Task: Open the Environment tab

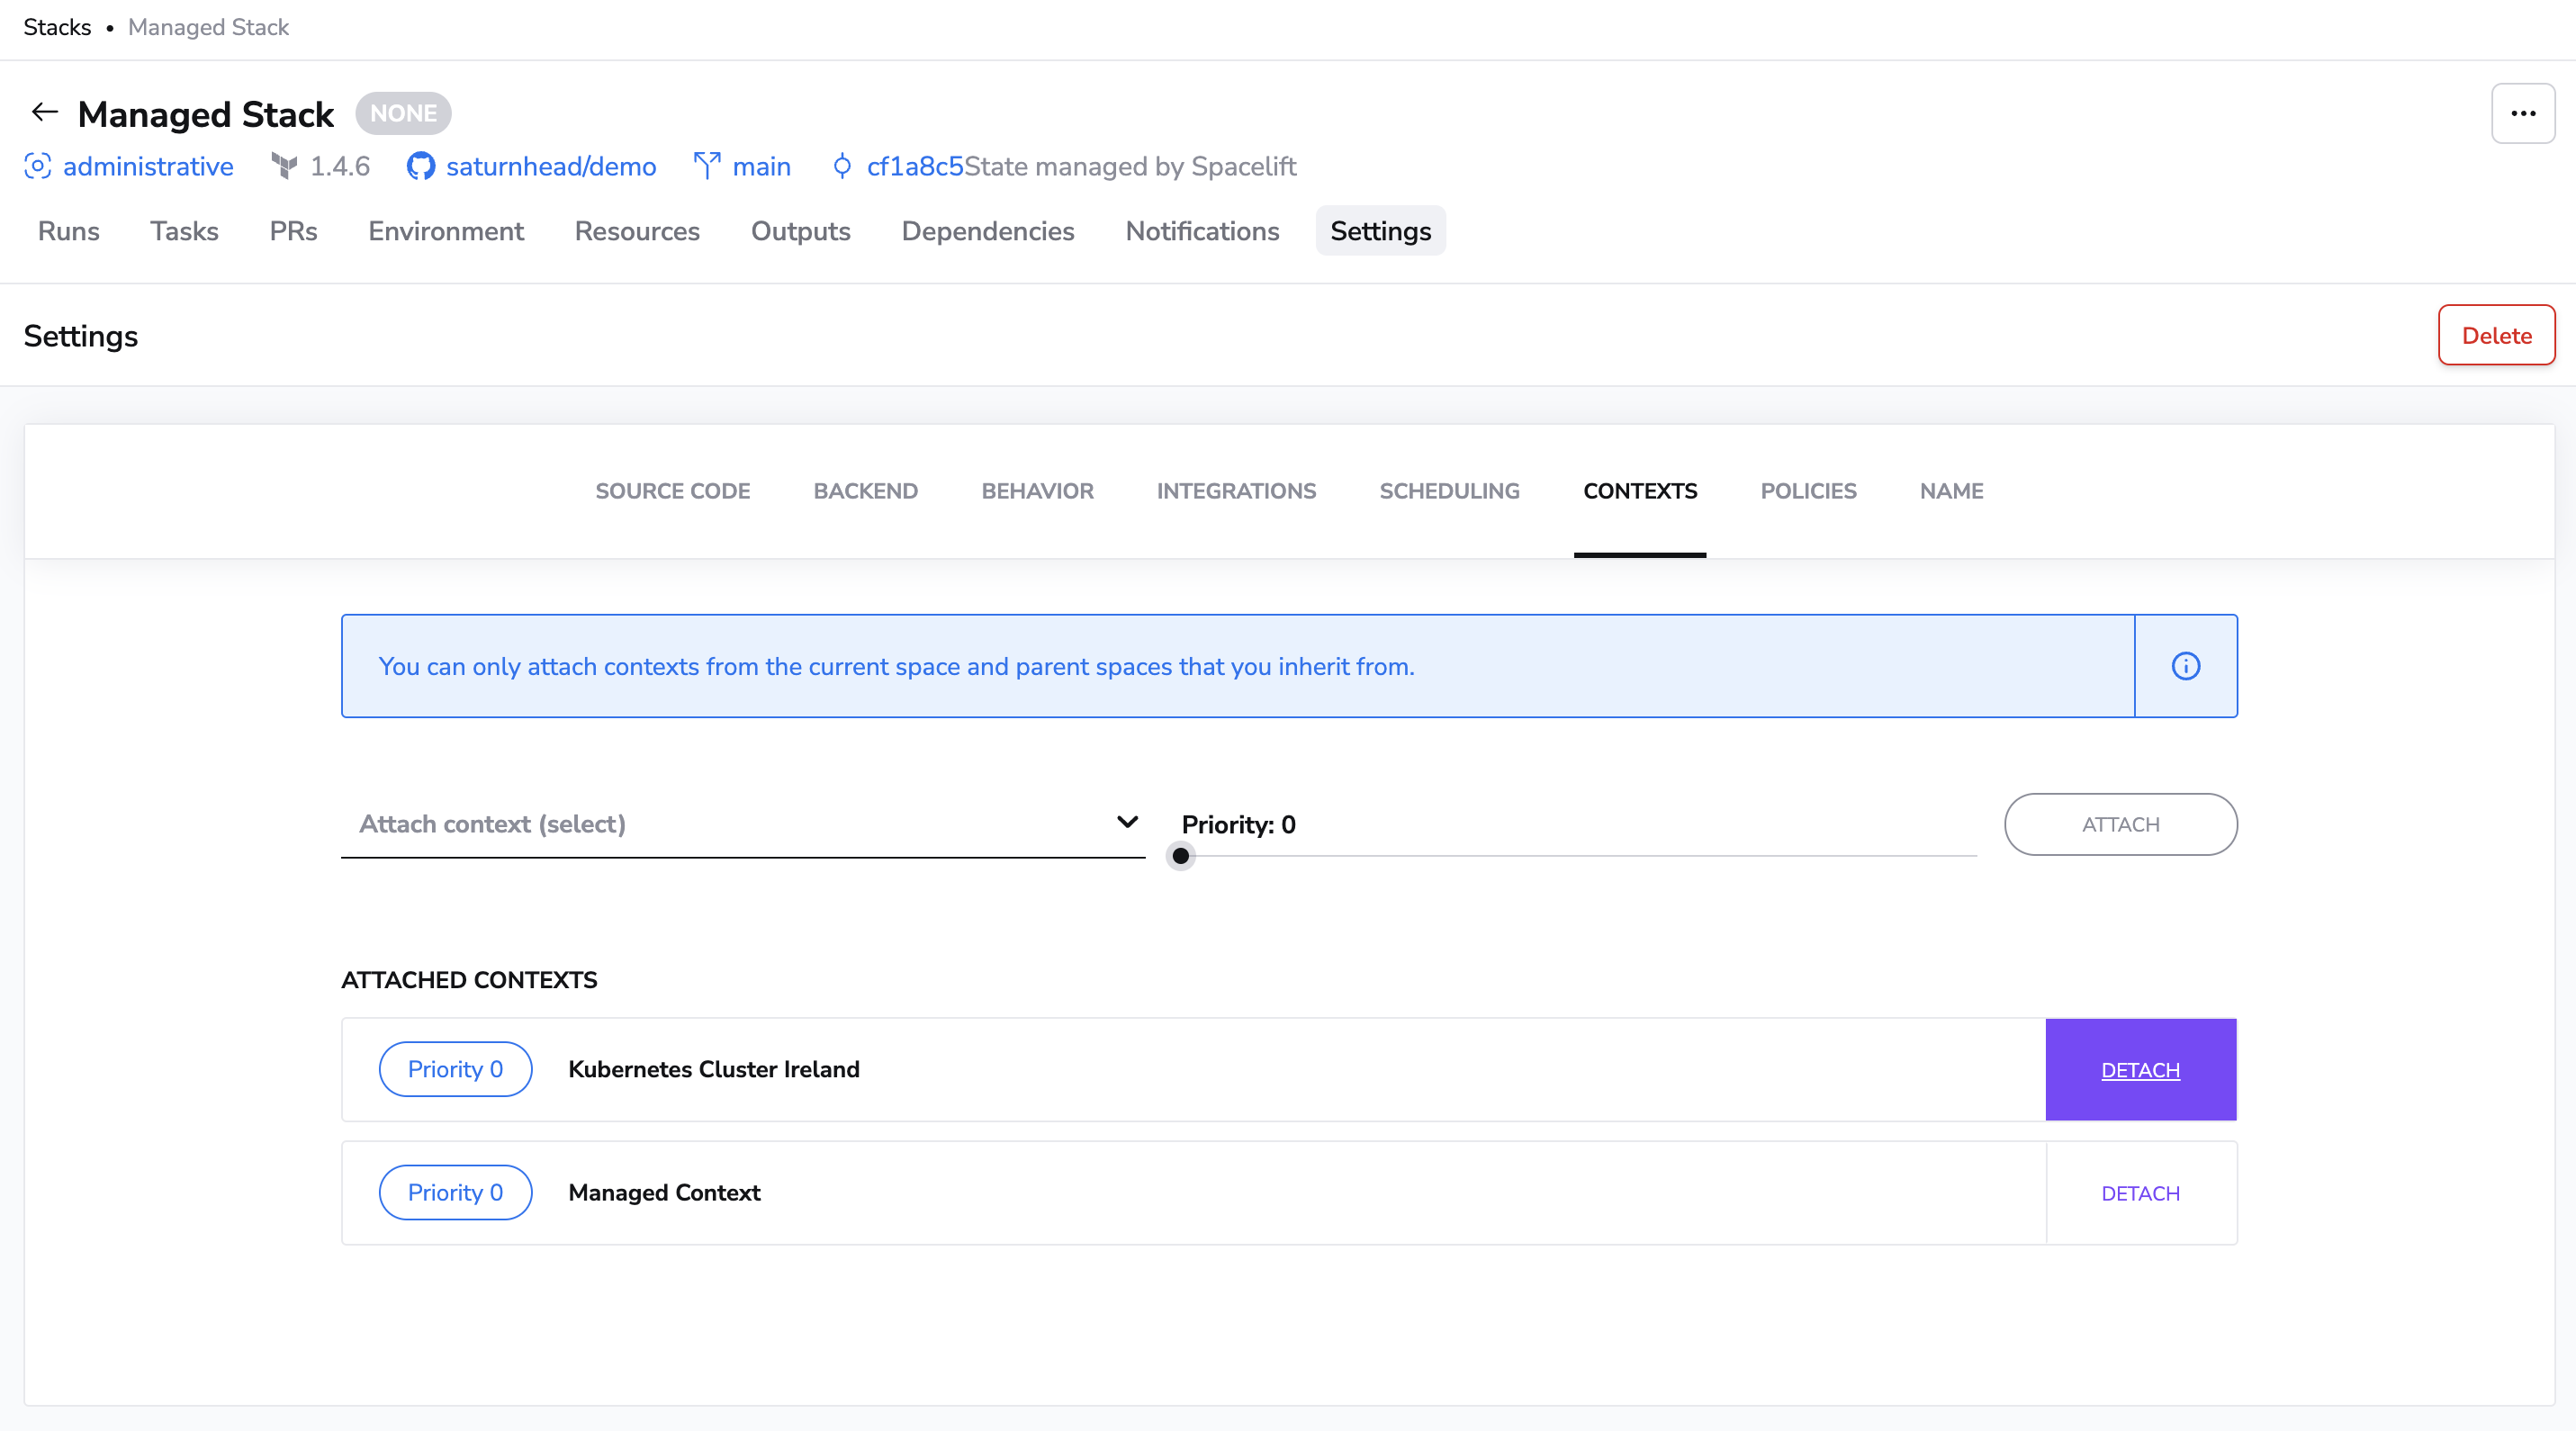Action: coord(445,231)
